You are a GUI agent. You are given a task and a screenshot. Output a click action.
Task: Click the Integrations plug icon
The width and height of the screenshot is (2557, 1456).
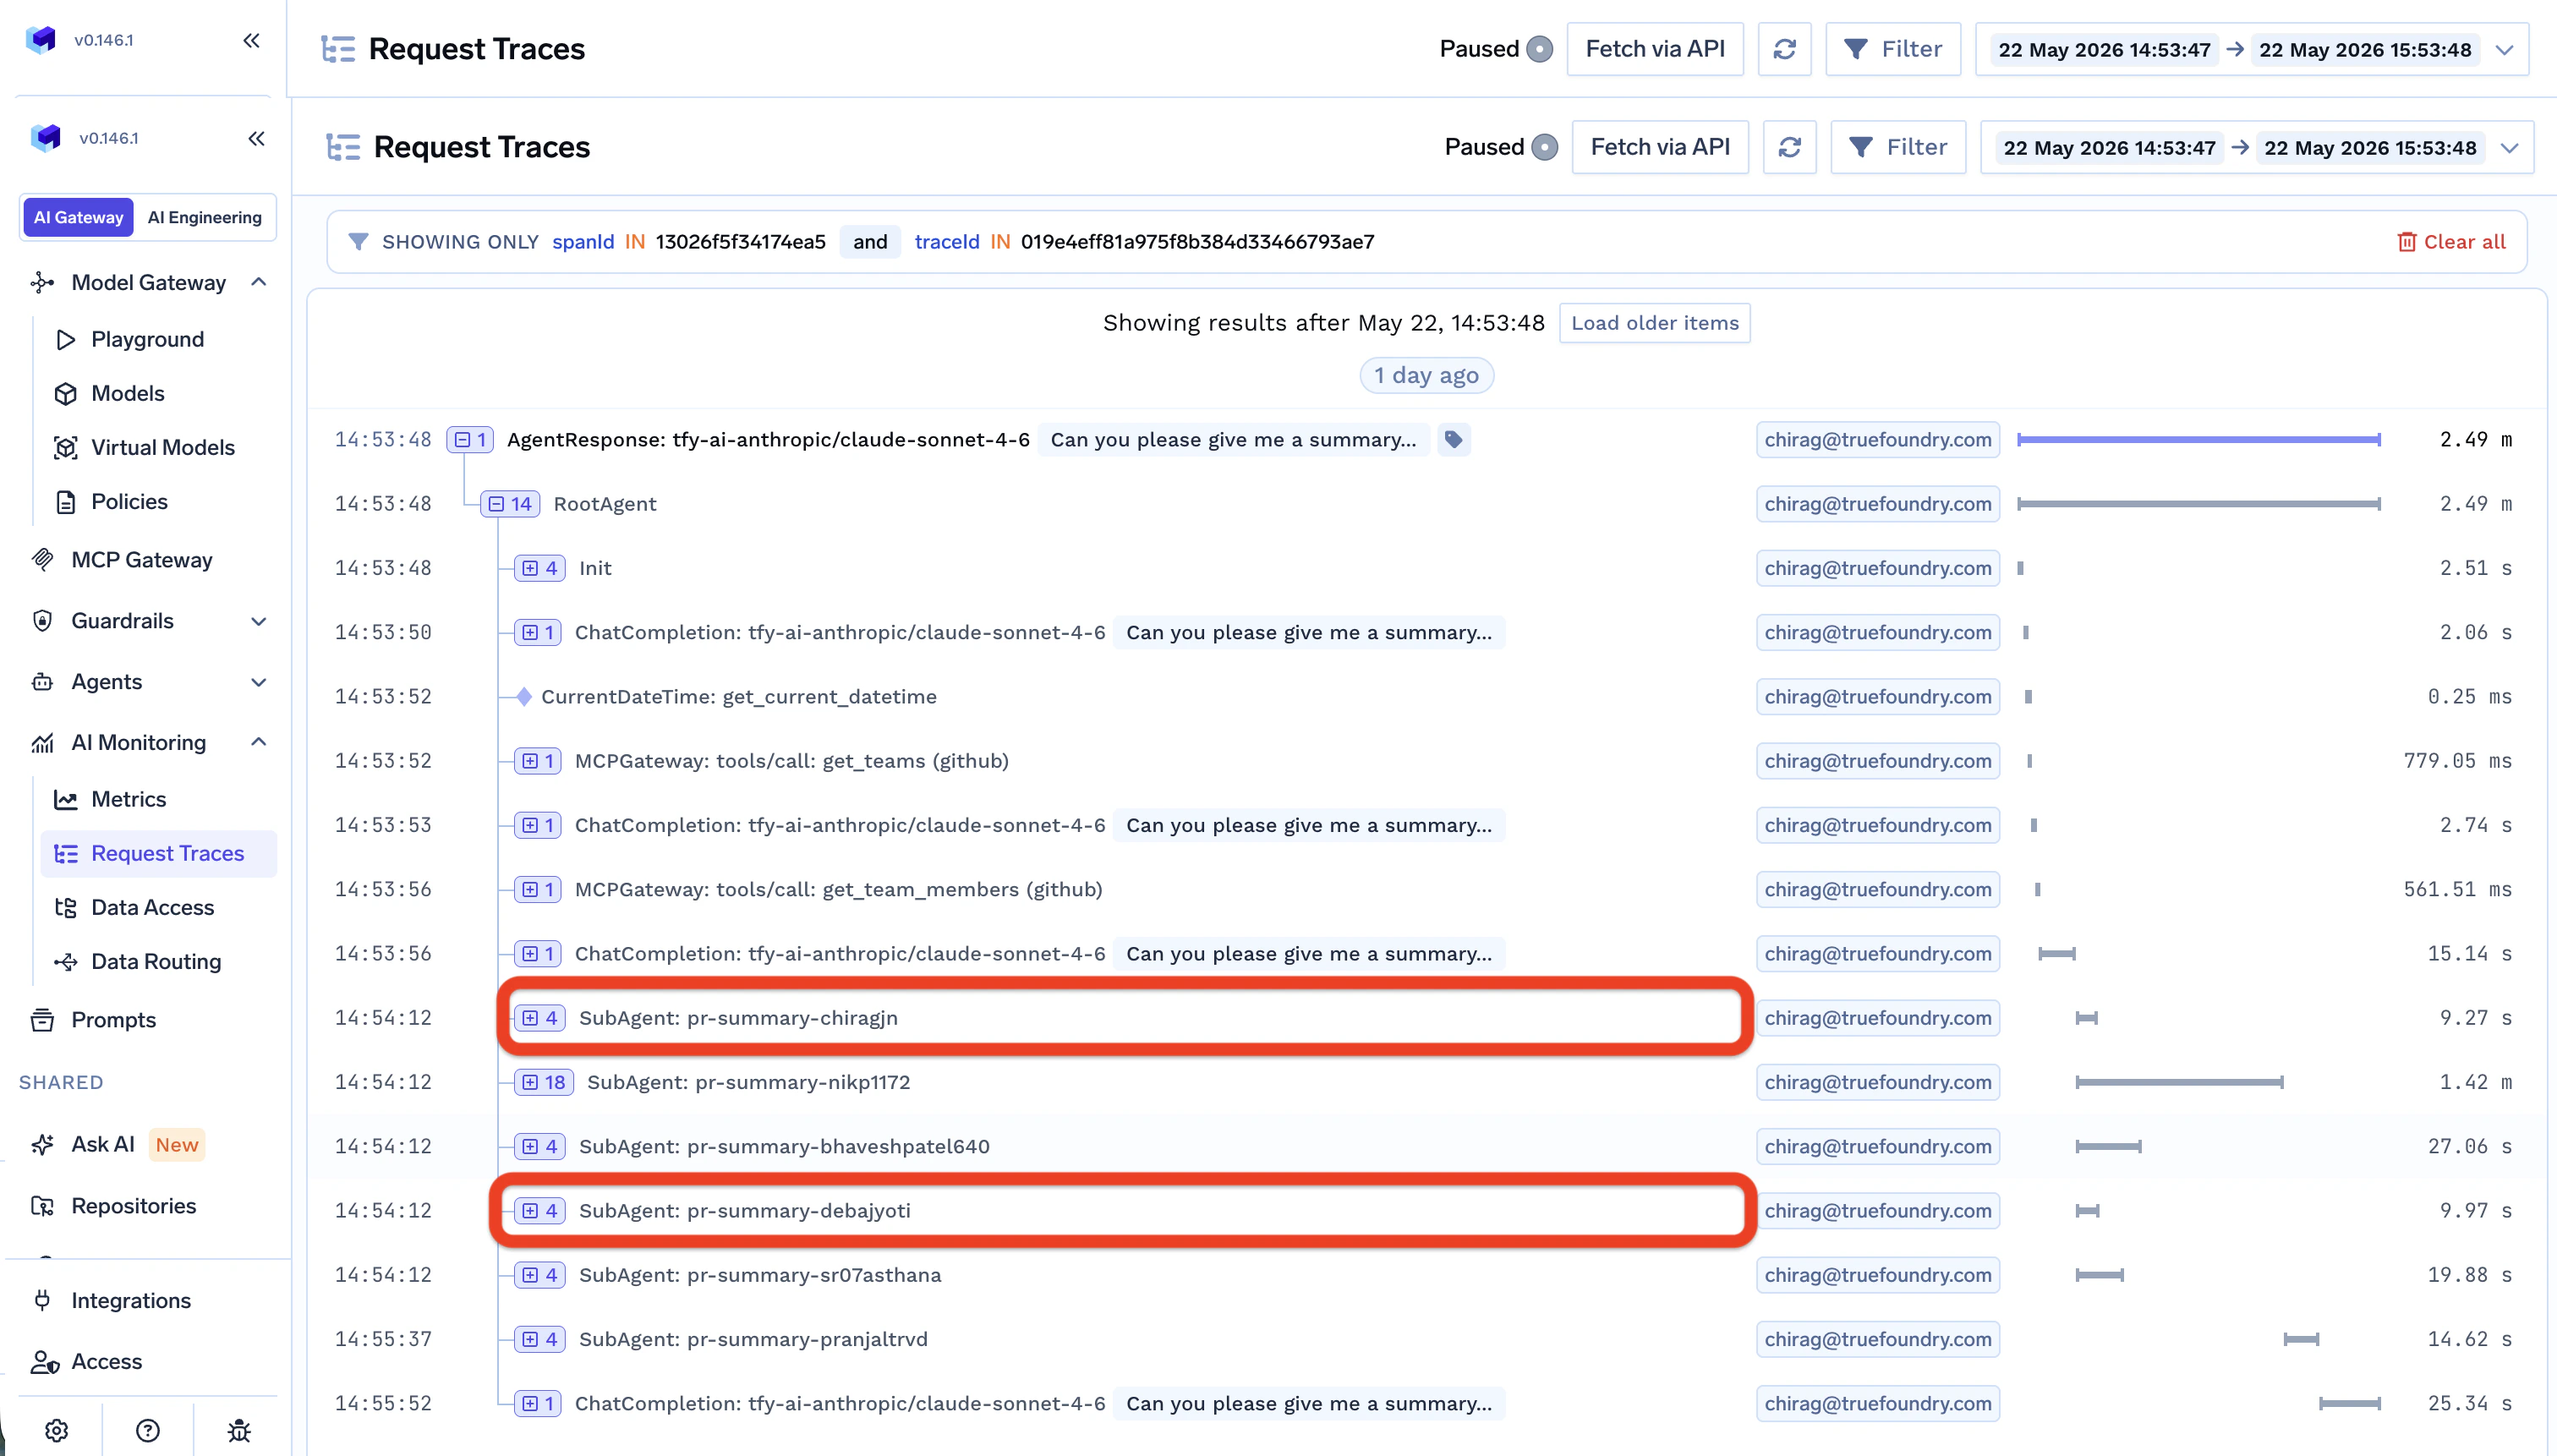[x=42, y=1300]
